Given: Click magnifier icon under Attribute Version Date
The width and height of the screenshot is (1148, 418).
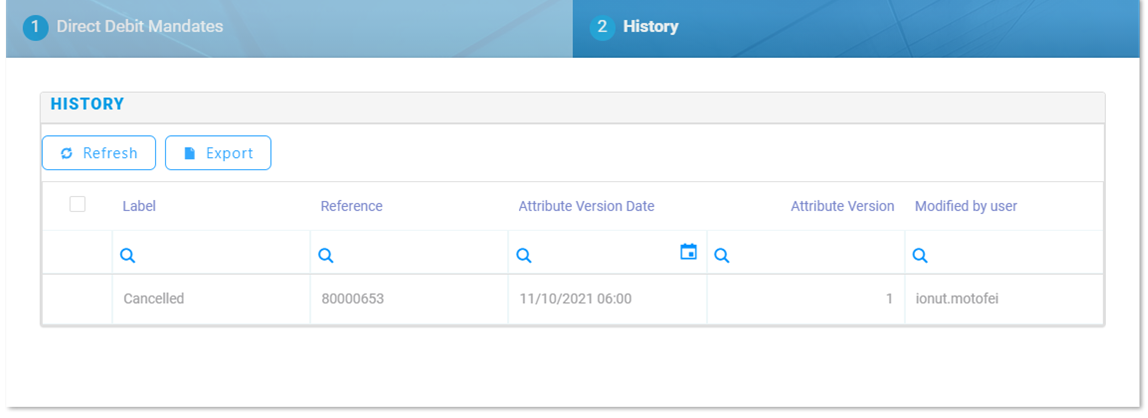Looking at the screenshot, I should click(x=523, y=256).
